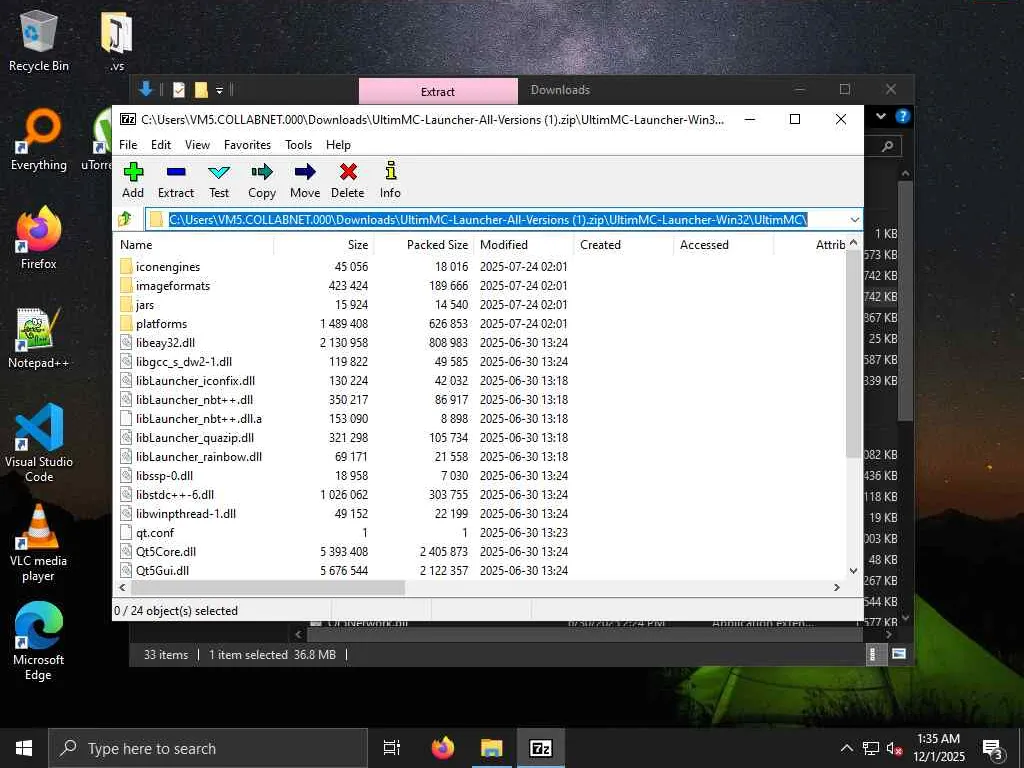This screenshot has width=1024, height=768.
Task: Switch Explorer to large icons view
Action: pos(899,654)
